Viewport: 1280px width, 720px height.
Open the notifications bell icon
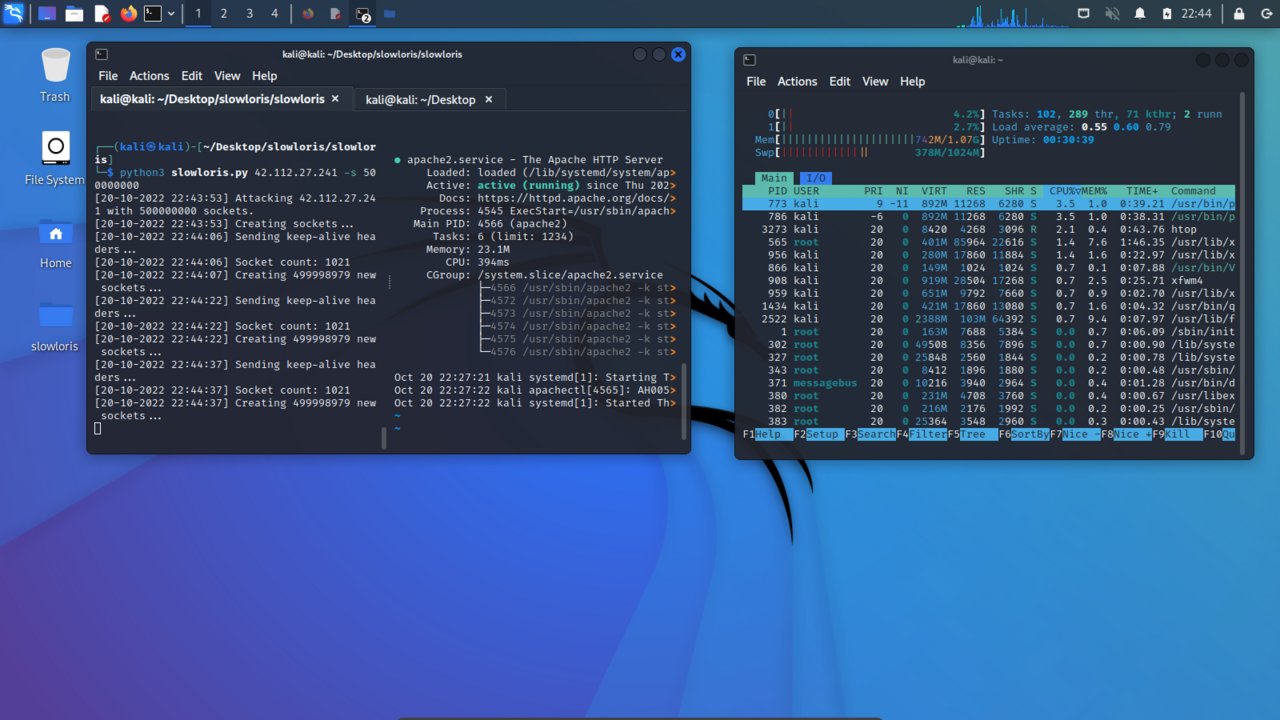(x=1139, y=14)
